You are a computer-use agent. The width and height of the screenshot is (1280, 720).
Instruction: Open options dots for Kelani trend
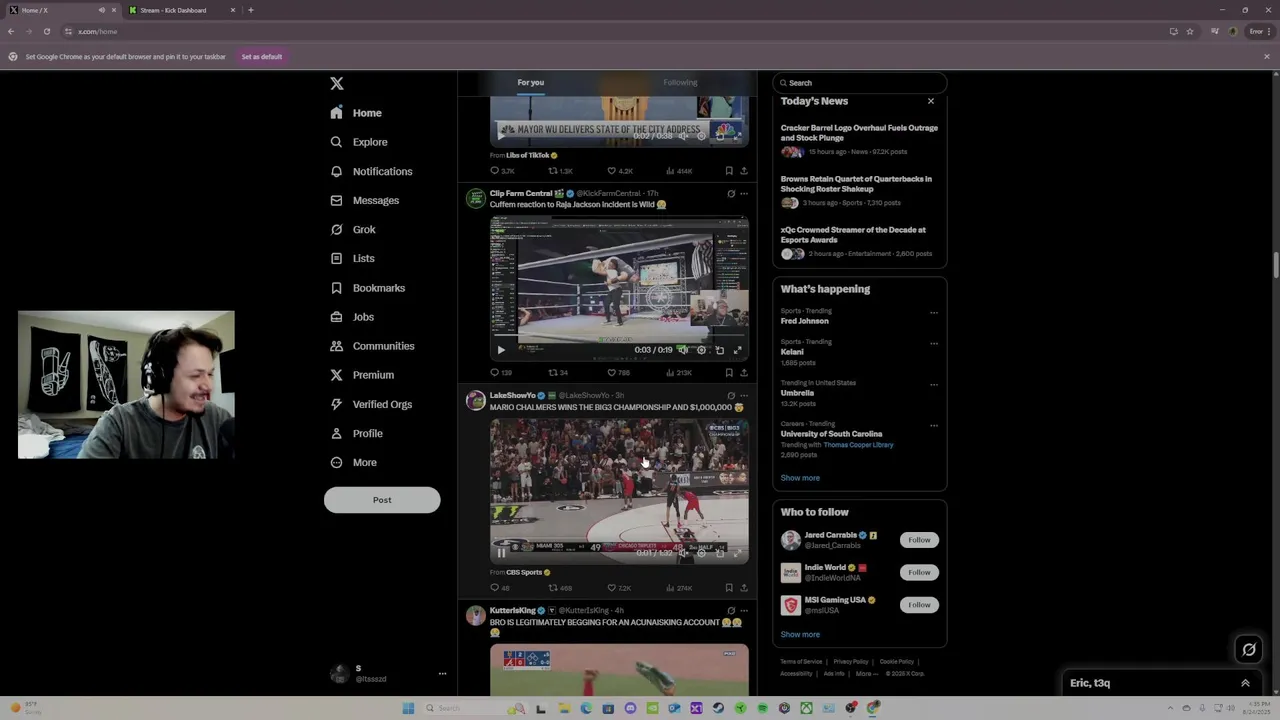[x=934, y=343]
